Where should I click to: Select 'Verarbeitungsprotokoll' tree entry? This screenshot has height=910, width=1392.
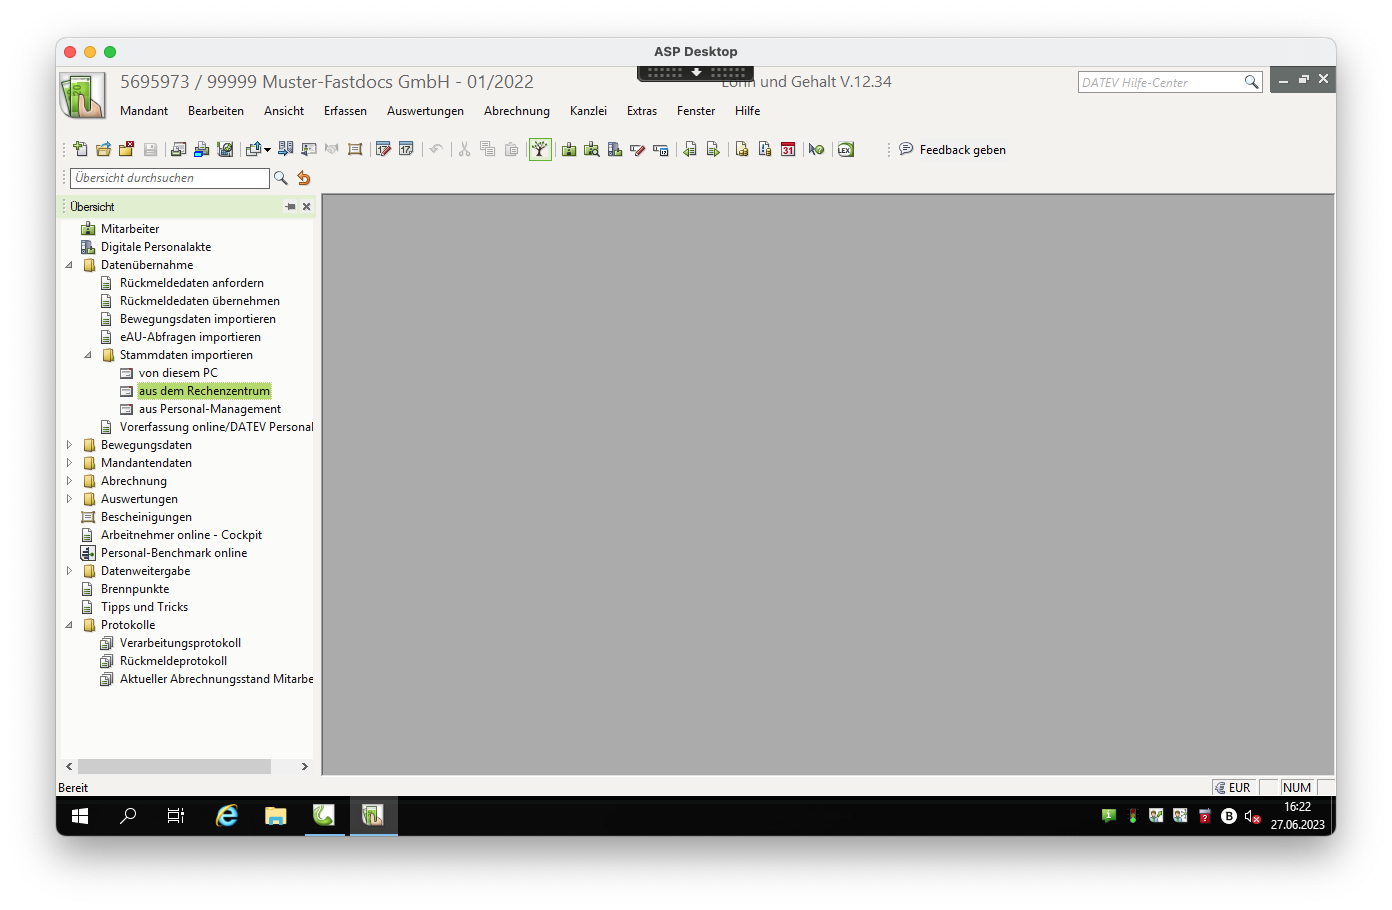[x=180, y=643]
